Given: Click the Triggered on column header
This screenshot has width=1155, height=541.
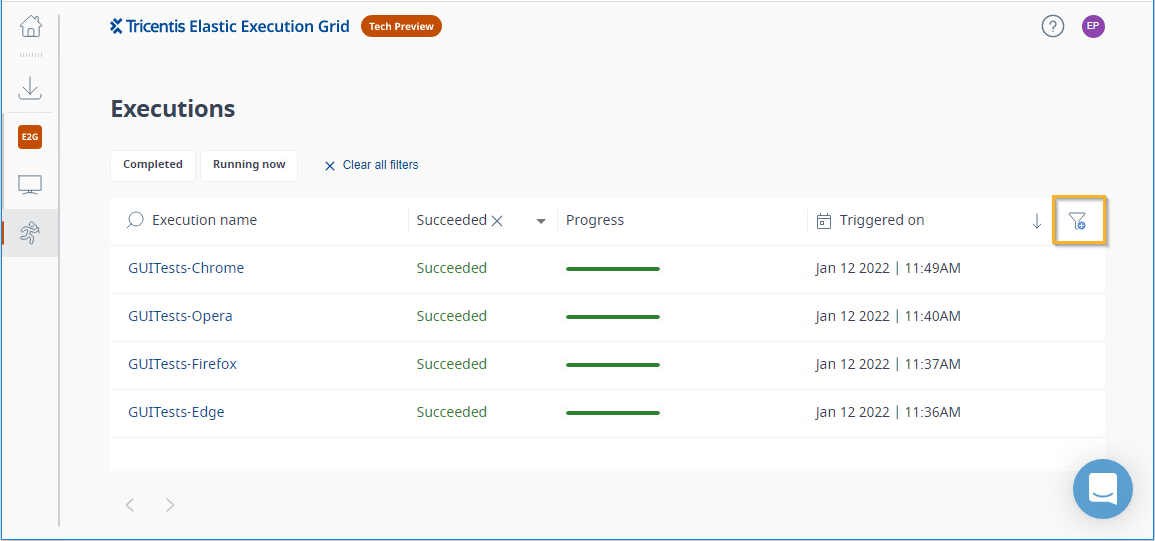Looking at the screenshot, I should (882, 220).
